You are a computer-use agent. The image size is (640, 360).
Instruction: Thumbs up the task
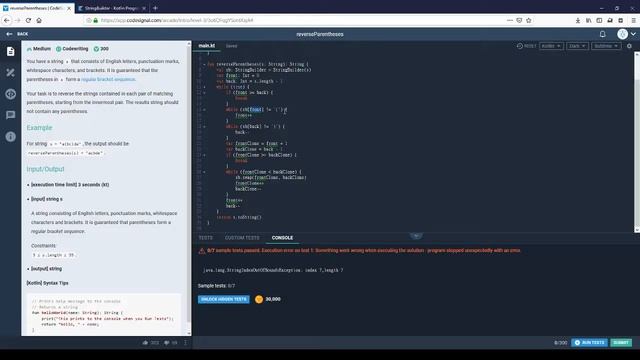tap(145, 343)
